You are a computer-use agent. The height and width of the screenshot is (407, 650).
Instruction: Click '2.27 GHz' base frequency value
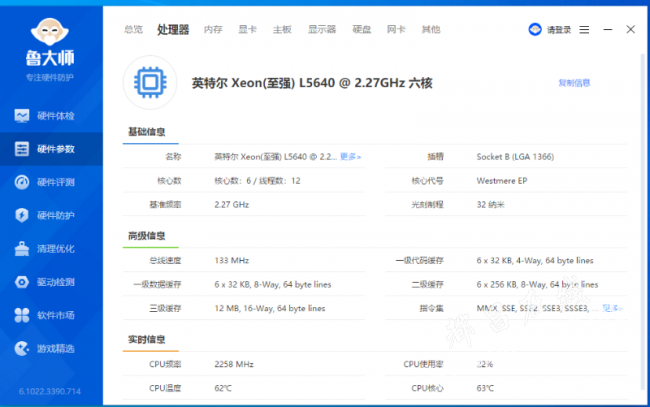232,205
